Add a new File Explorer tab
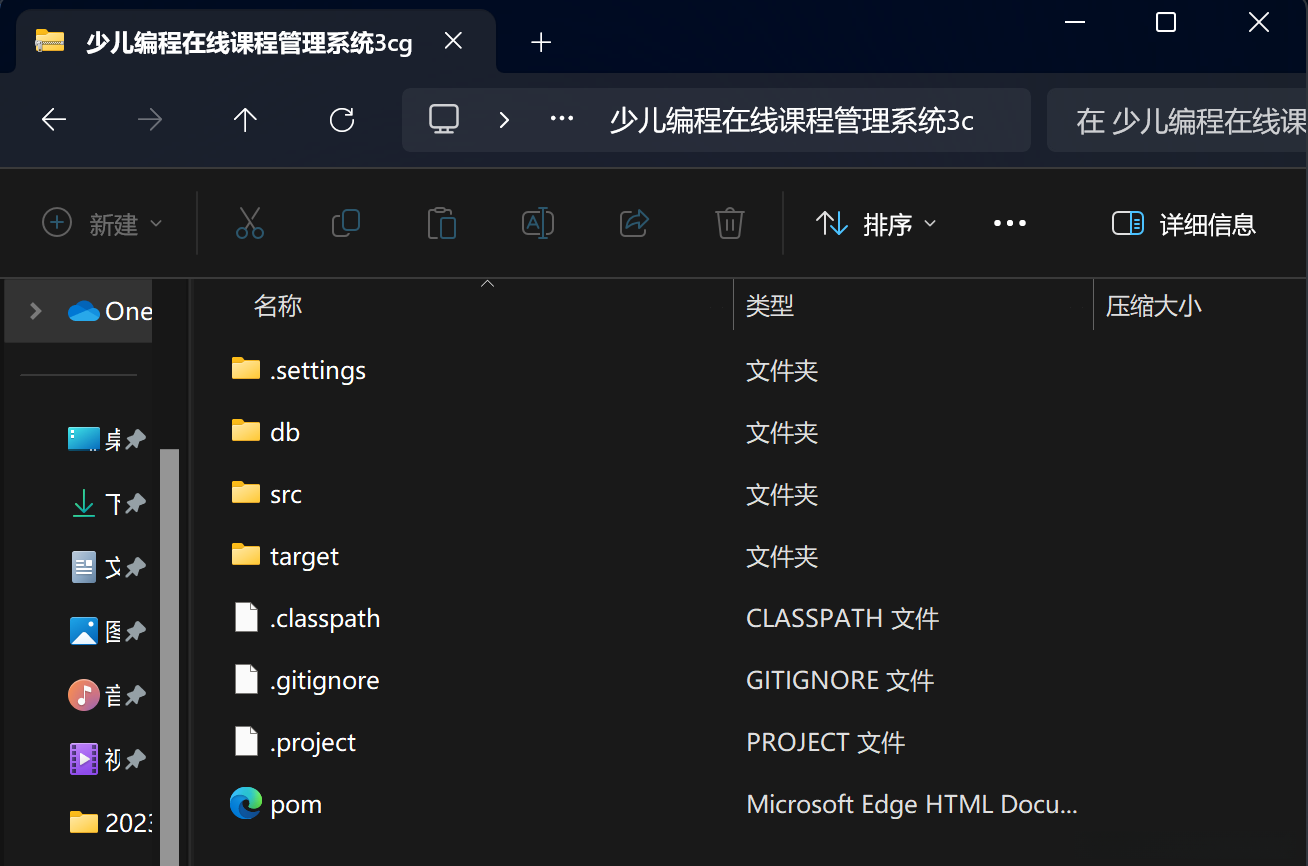This screenshot has width=1308, height=866. point(541,42)
